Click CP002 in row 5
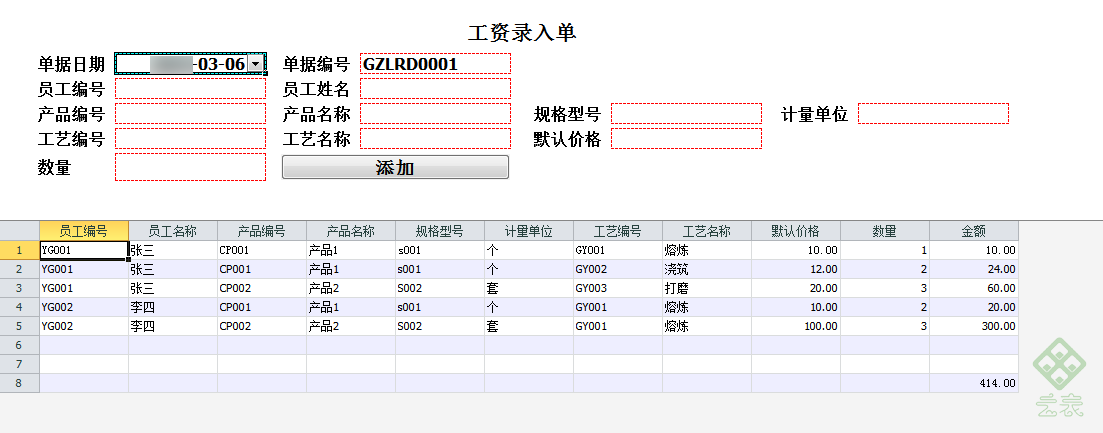This screenshot has width=1103, height=433. (262, 326)
